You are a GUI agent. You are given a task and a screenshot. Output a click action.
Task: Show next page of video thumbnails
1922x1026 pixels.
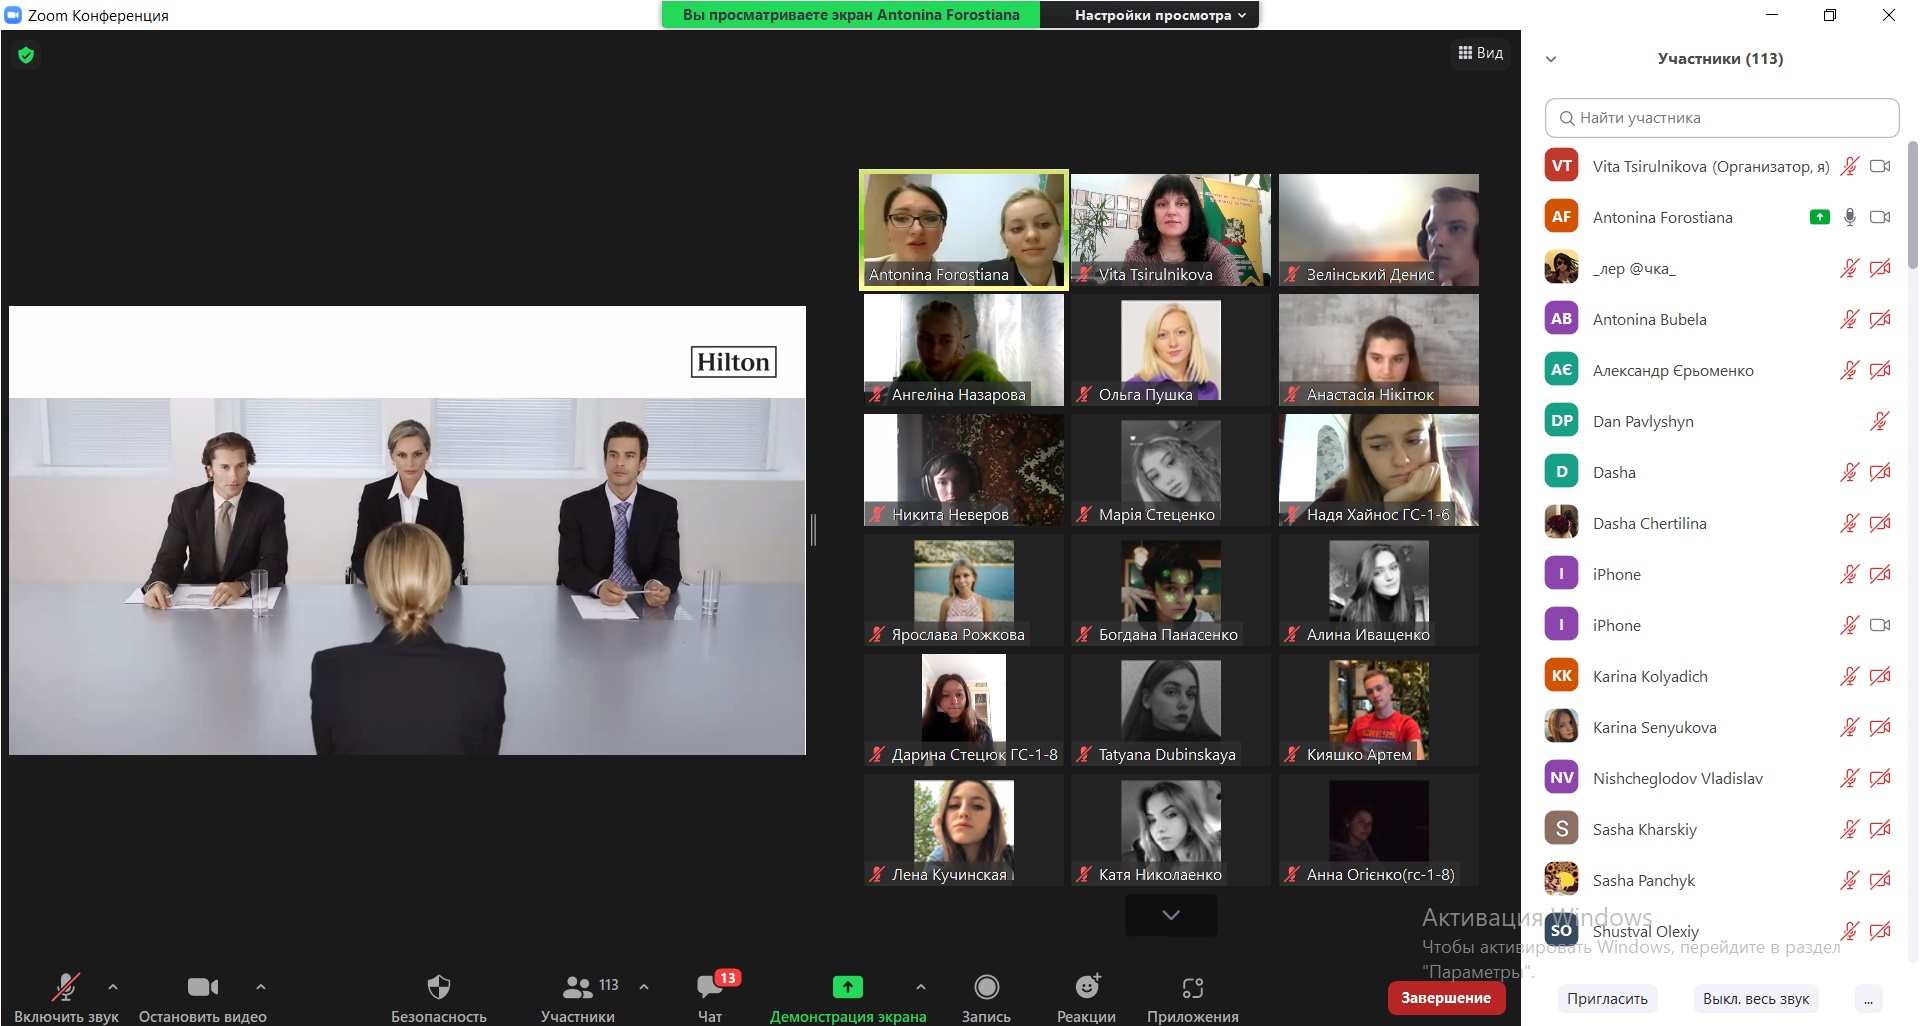(x=1171, y=915)
